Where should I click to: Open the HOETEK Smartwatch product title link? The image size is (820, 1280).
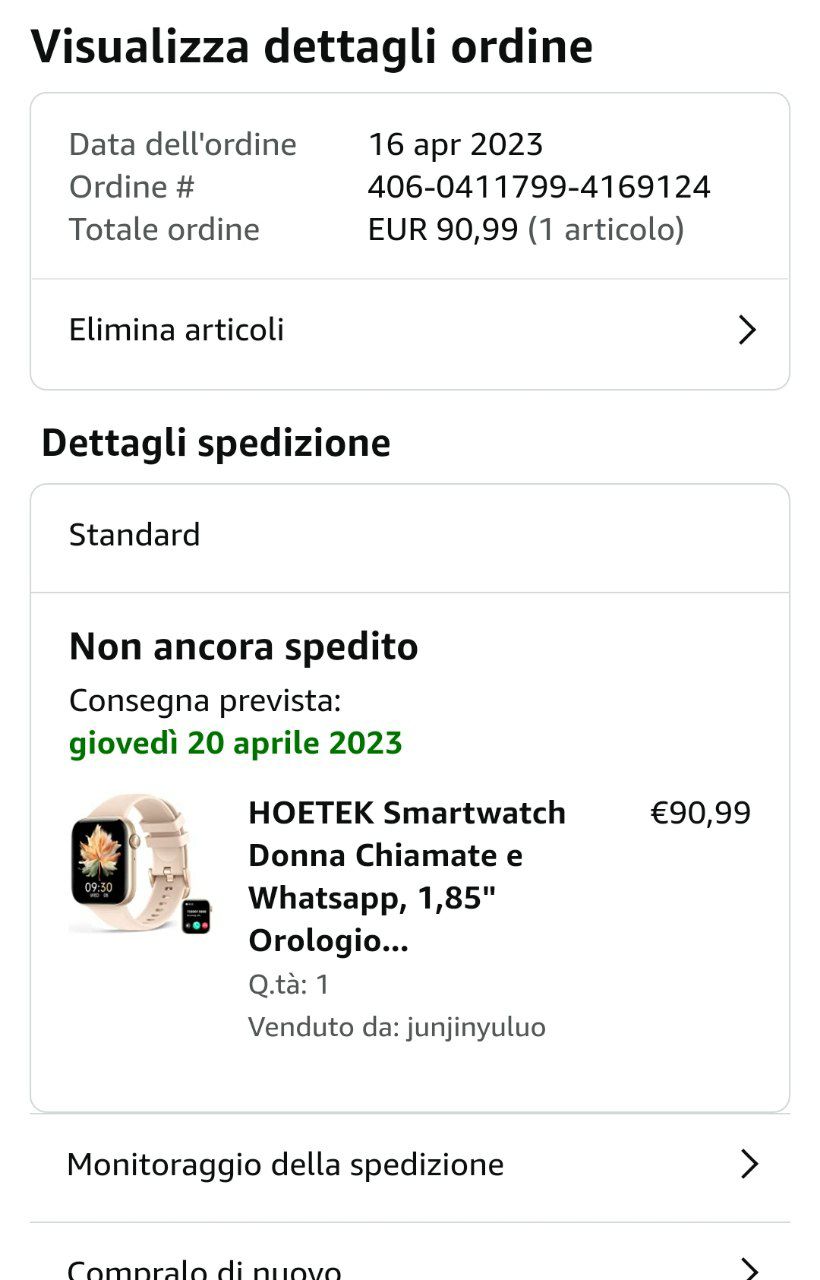tap(407, 876)
